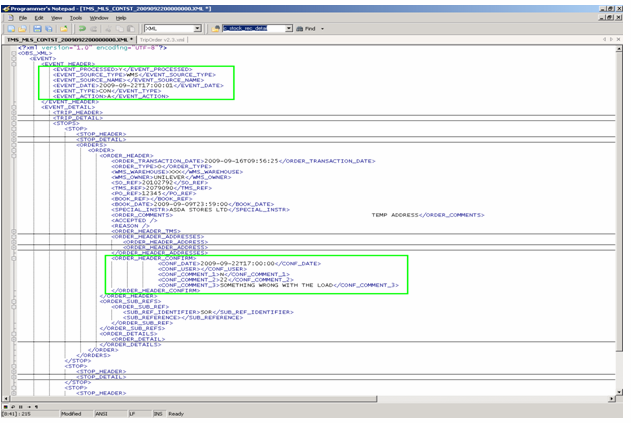Image resolution: width=631 pixels, height=423 pixels.
Task: Click the binoculars Find button
Action: [306, 29]
